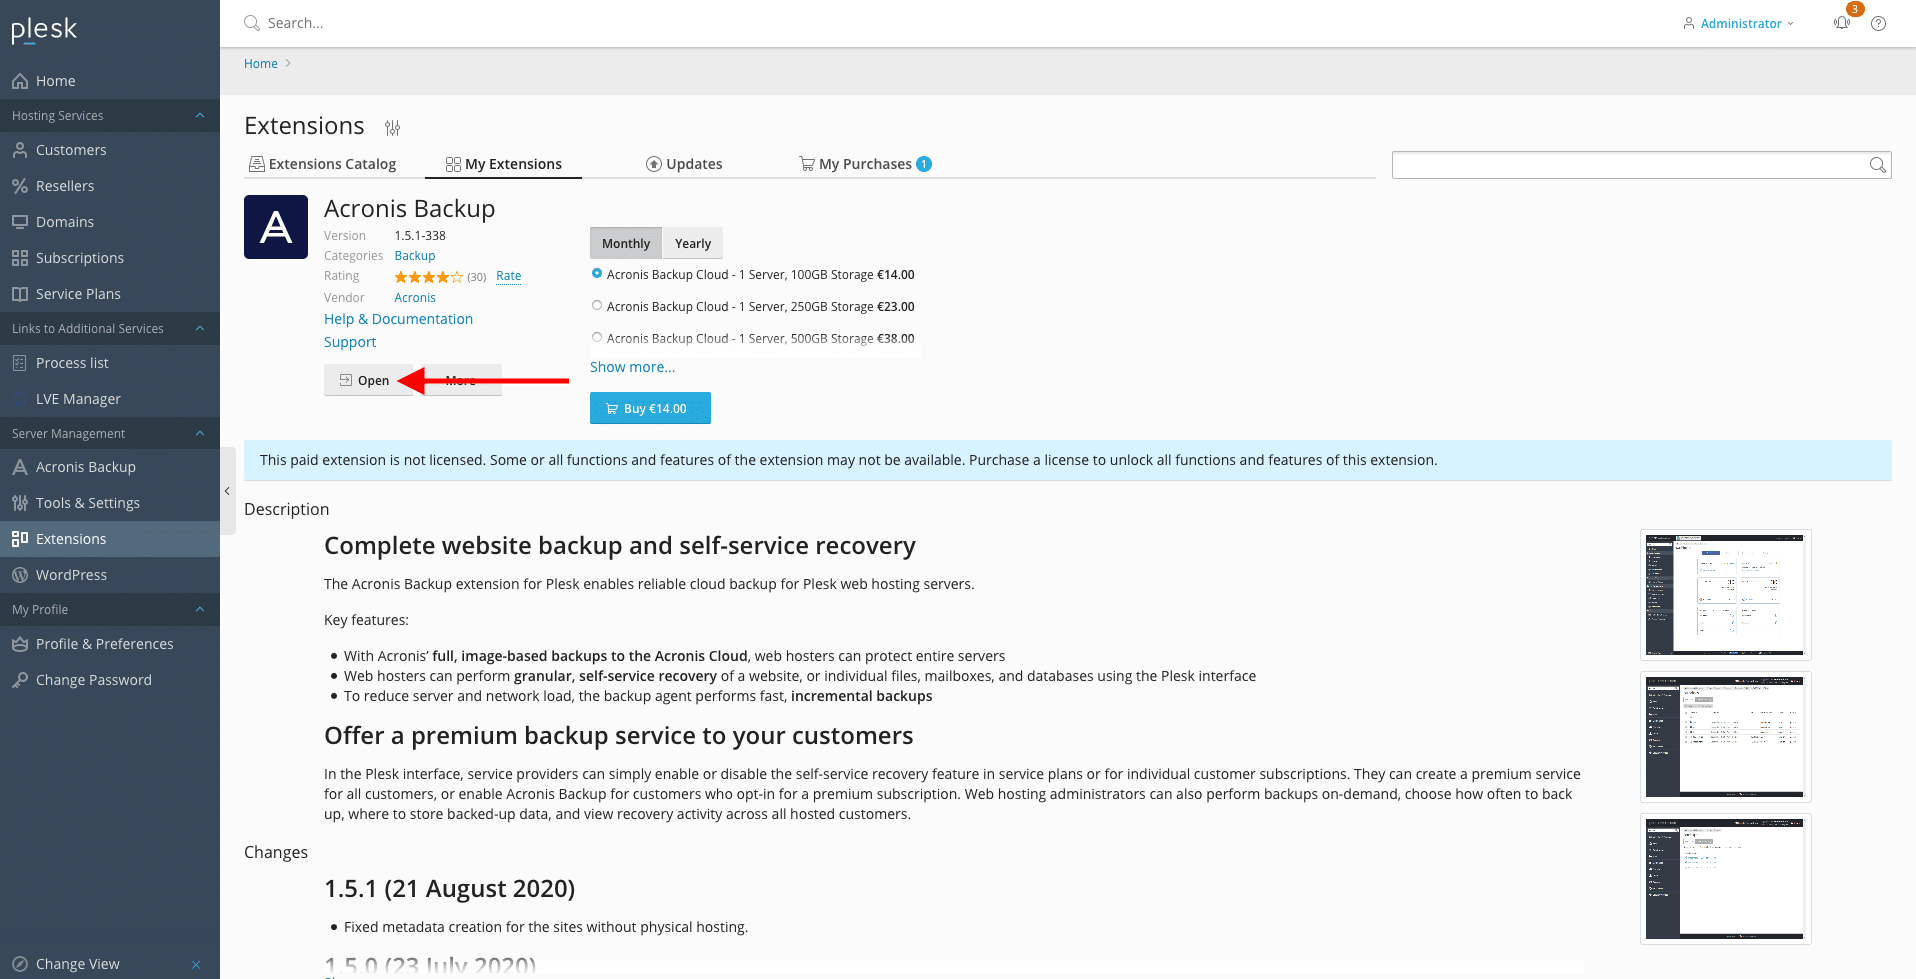The height and width of the screenshot is (979, 1916).
Task: Click the top search magnifier icon
Action: point(252,23)
